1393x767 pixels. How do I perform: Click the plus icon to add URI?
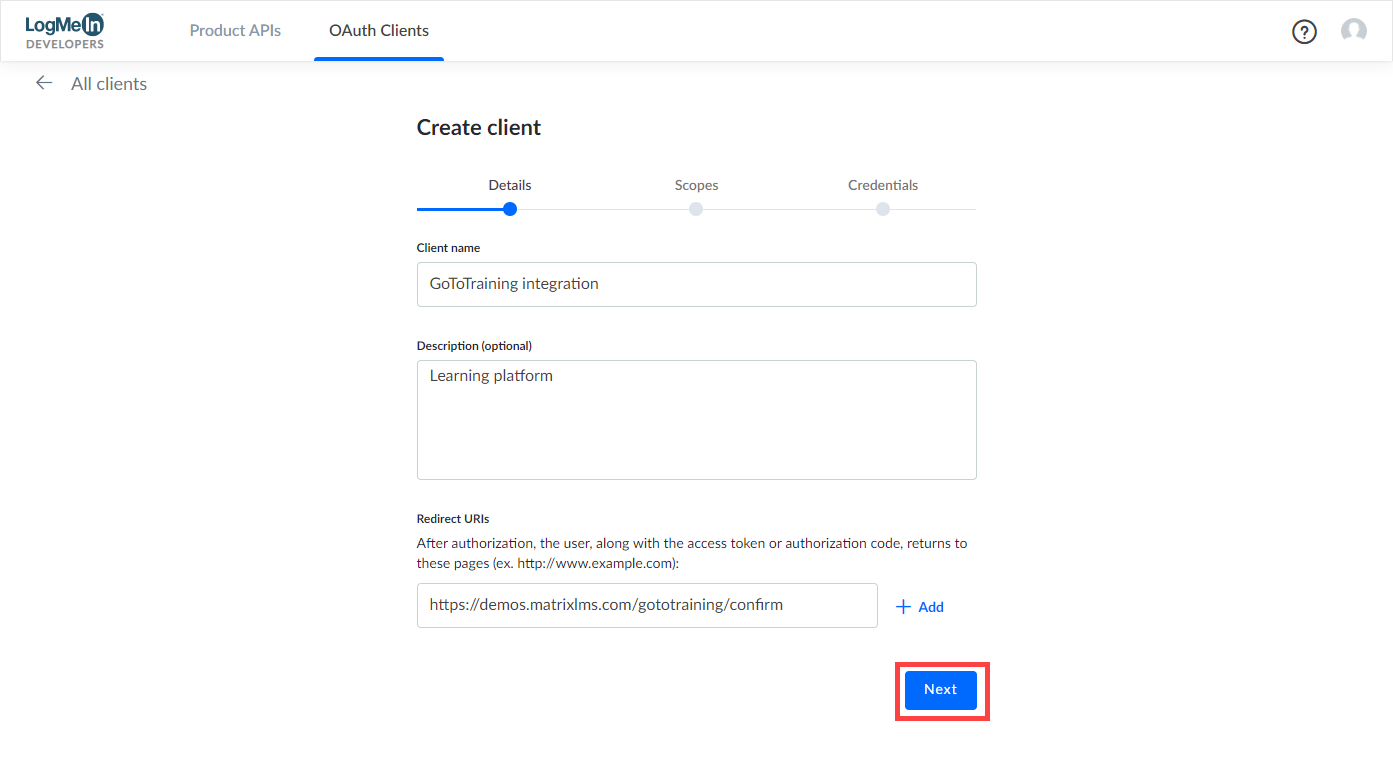[903, 607]
